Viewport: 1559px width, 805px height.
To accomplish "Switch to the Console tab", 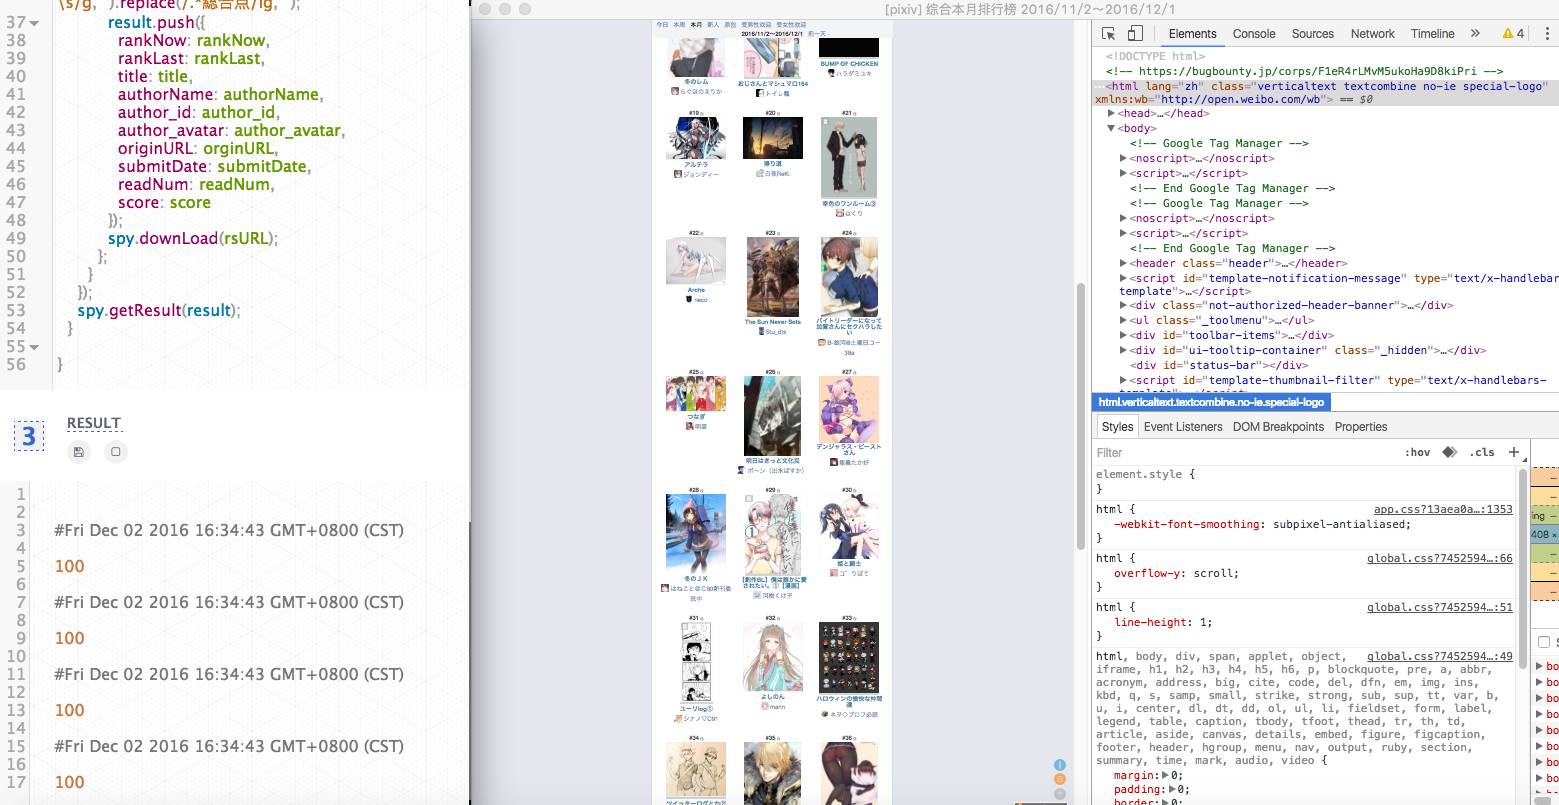I will [1254, 33].
